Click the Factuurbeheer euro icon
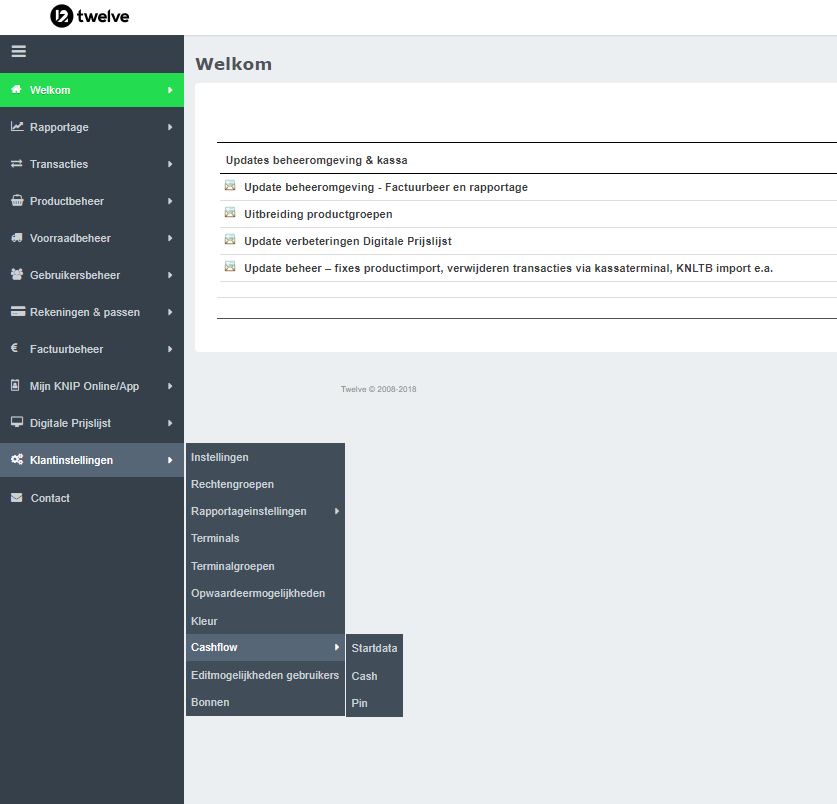The height and width of the screenshot is (804, 837). point(15,349)
